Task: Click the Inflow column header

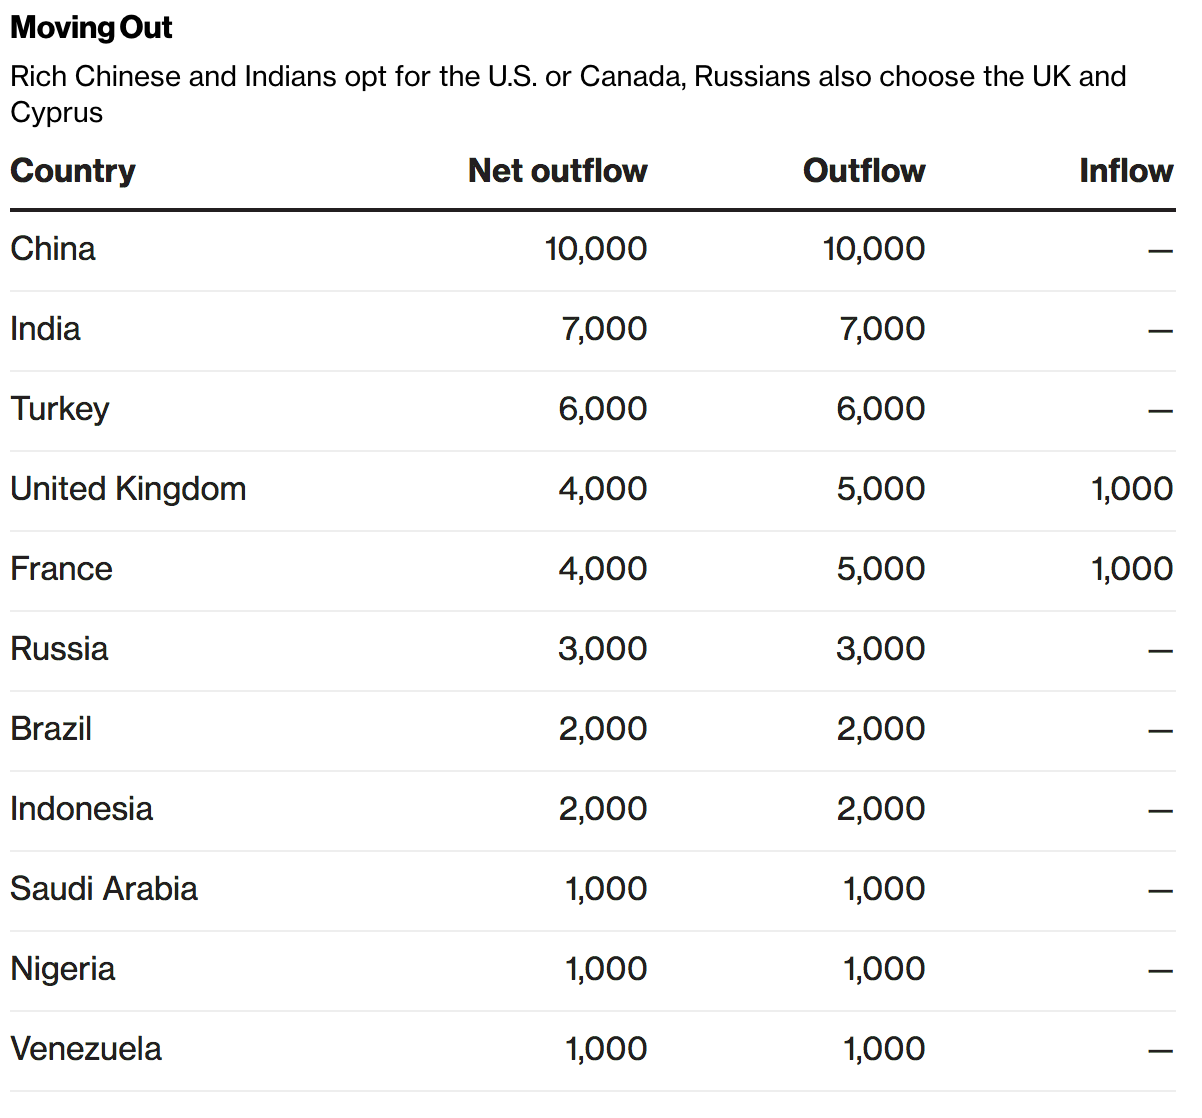Action: tap(1126, 171)
